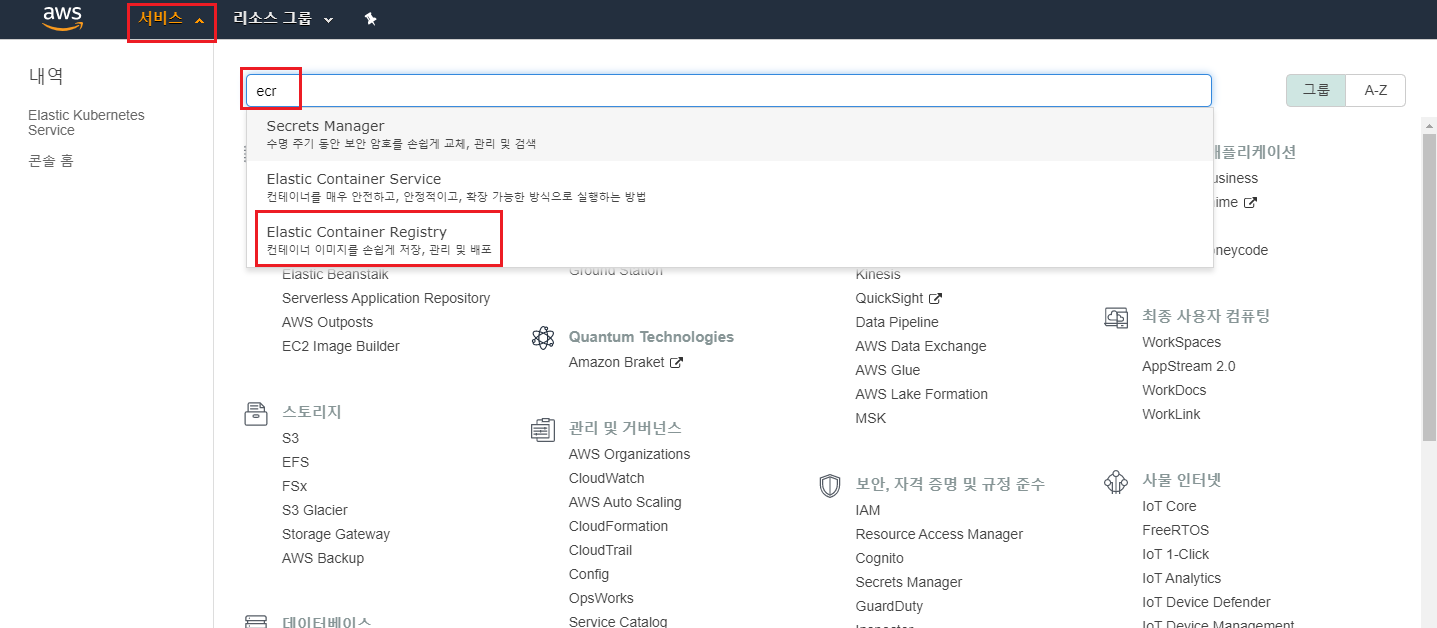Go to 콘솔 홈

pos(51,161)
